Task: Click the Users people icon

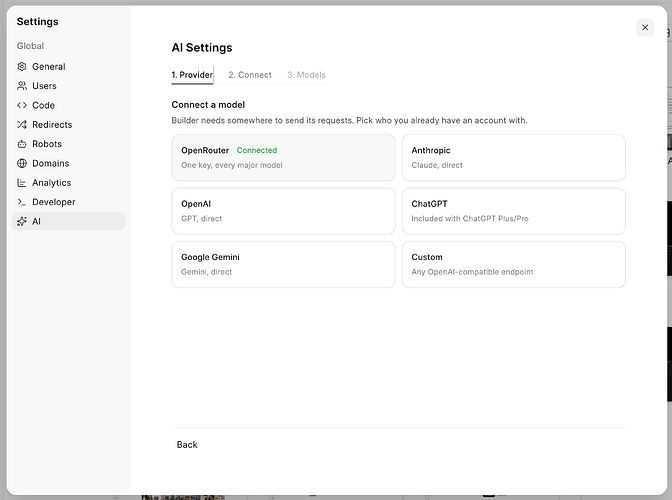Action: (x=22, y=86)
